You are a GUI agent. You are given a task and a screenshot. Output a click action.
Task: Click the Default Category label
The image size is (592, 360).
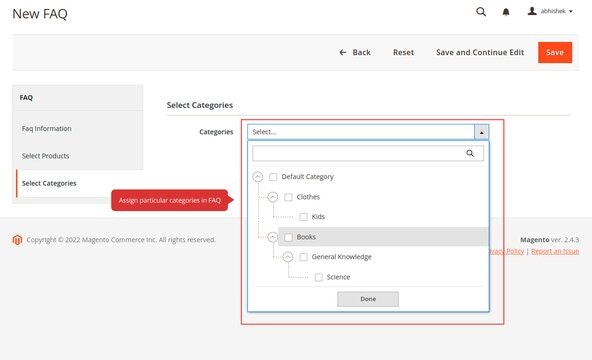point(307,177)
